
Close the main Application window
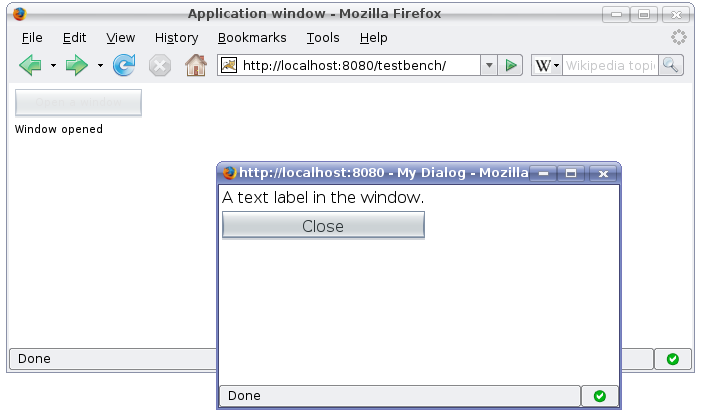pyautogui.click(x=676, y=15)
